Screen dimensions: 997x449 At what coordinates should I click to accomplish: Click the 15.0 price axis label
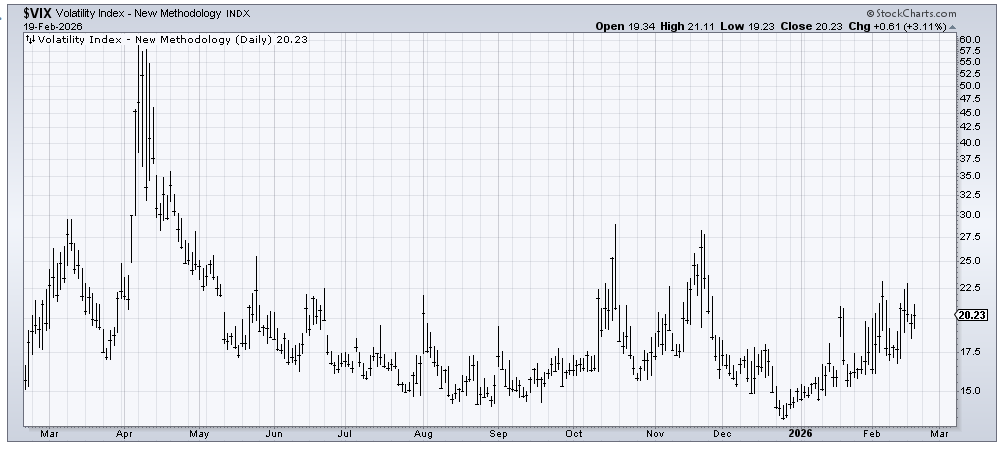969,391
